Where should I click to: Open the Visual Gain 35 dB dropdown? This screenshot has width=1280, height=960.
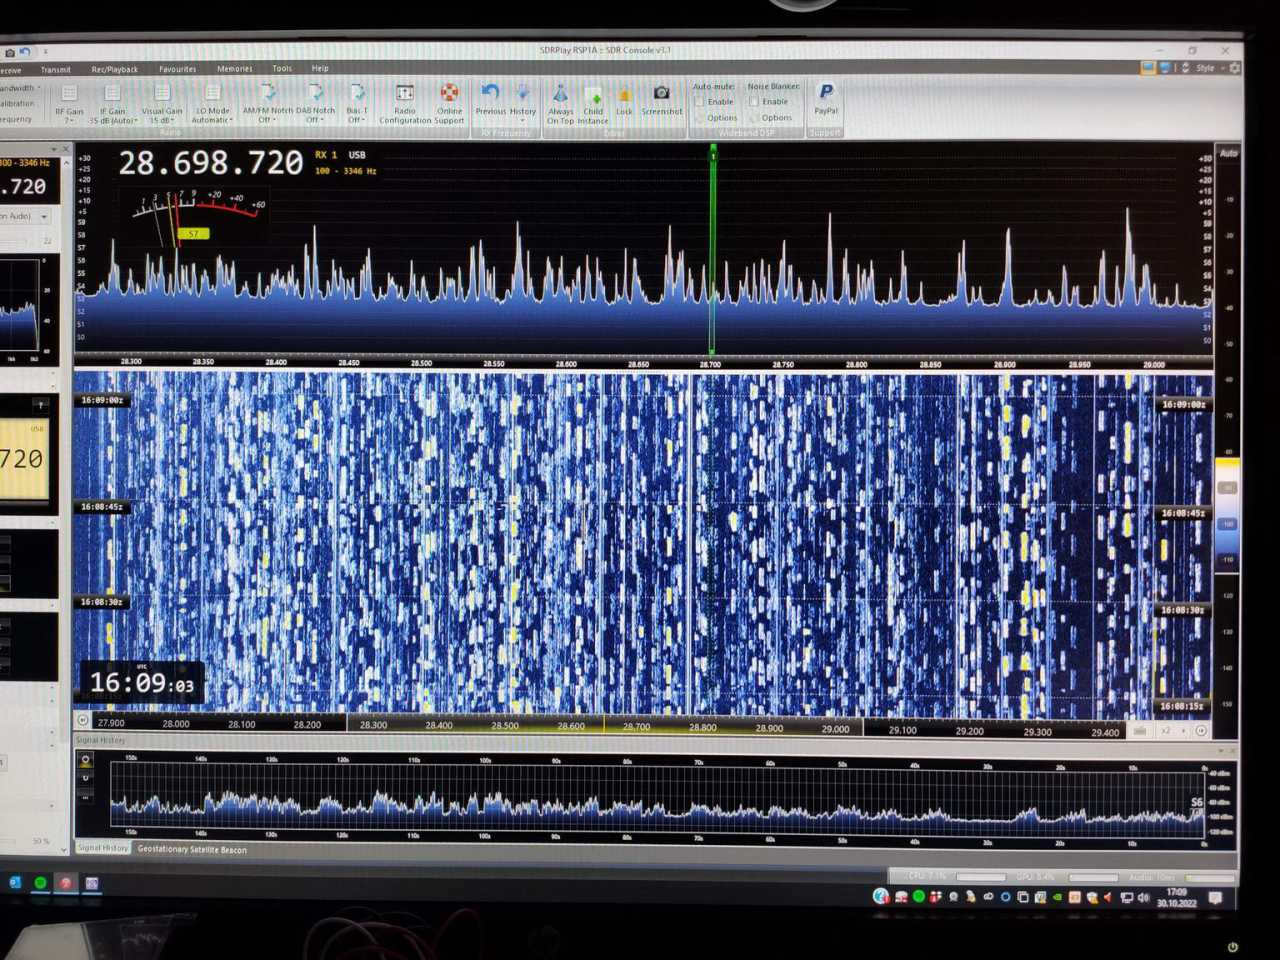[x=161, y=104]
